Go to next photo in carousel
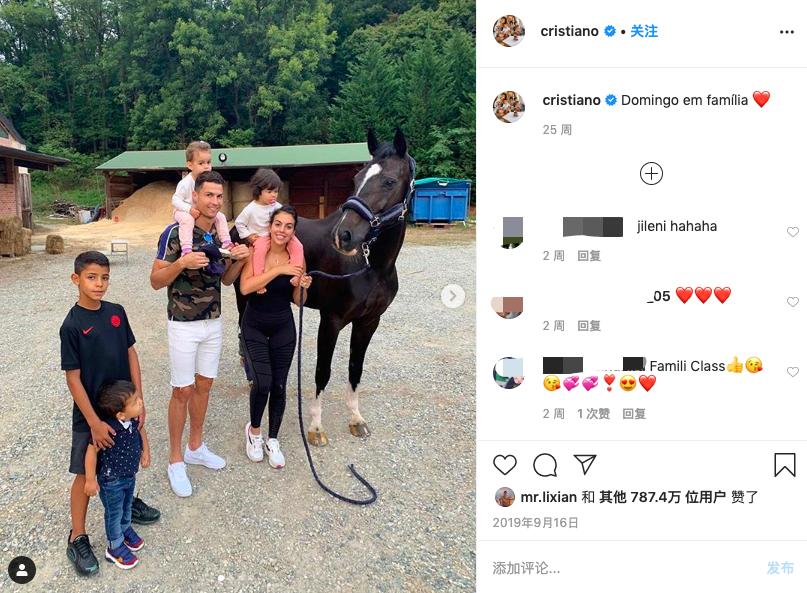This screenshot has width=807, height=593. pyautogui.click(x=453, y=296)
